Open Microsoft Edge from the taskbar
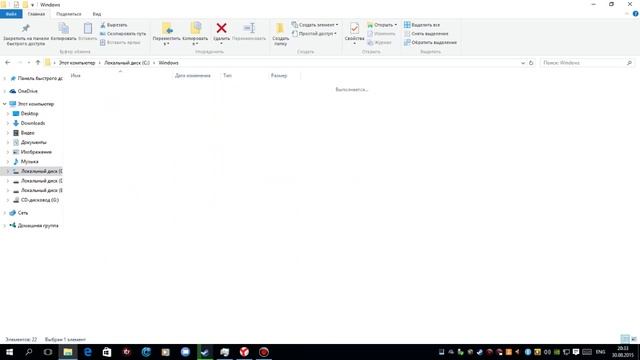The width and height of the screenshot is (640, 360). point(87,352)
